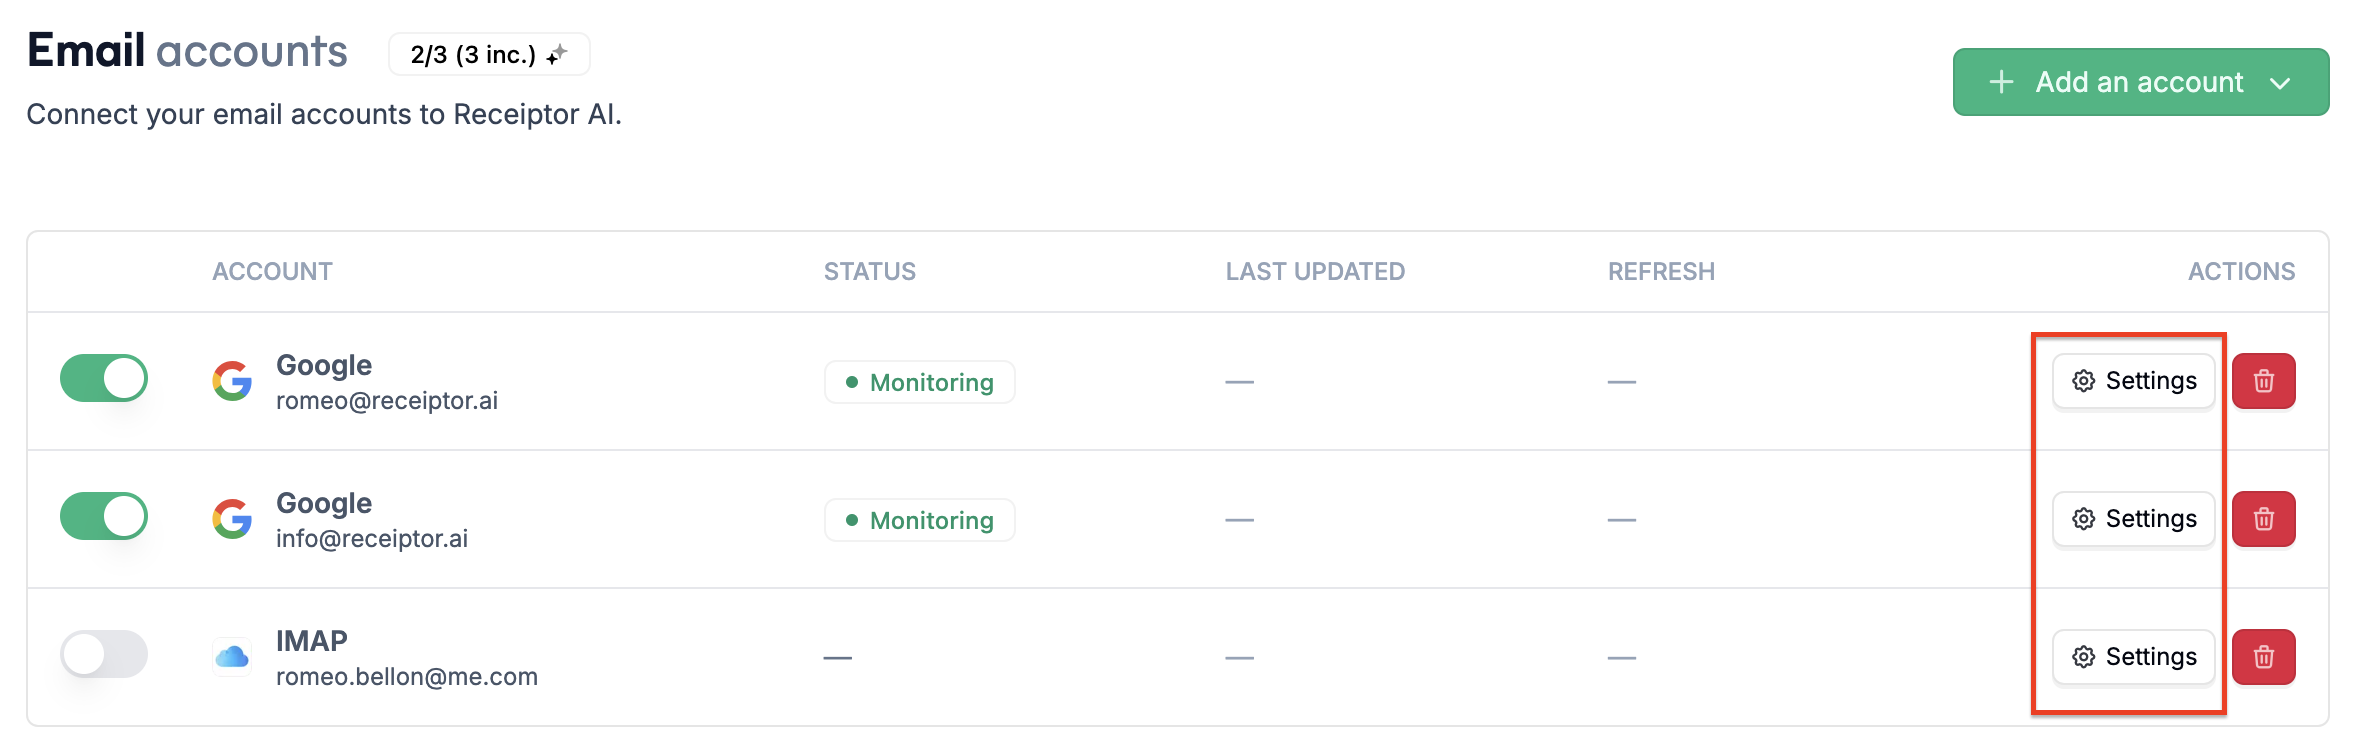Turn off the info@receiptor.ai toggle
This screenshot has width=2356, height=744.
point(104,516)
